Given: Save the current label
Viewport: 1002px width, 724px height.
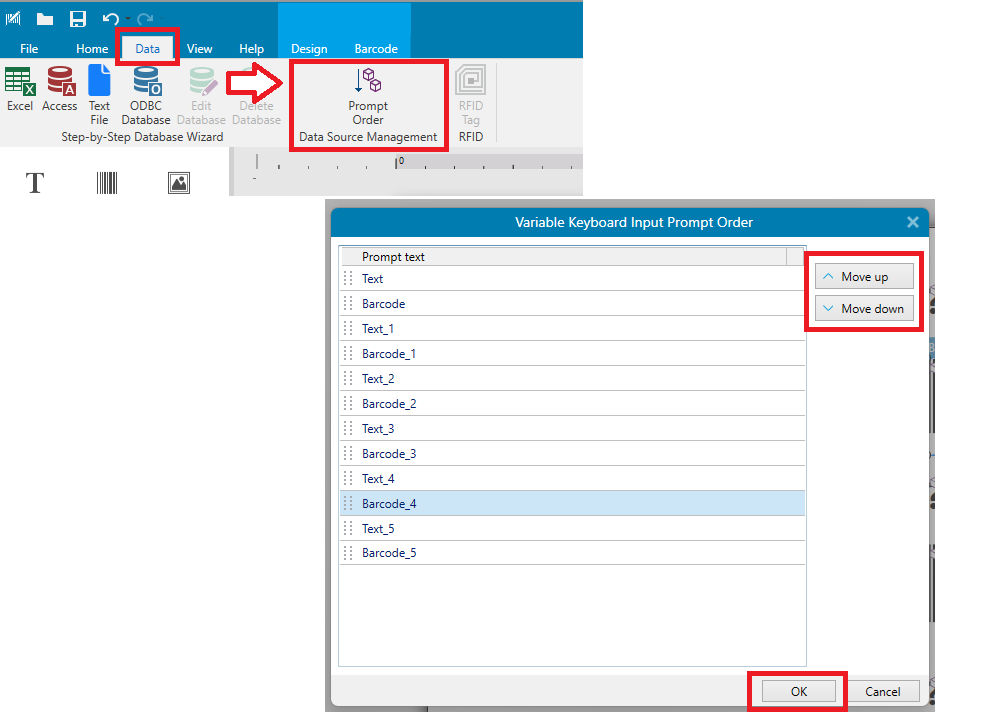Looking at the screenshot, I should 78,18.
